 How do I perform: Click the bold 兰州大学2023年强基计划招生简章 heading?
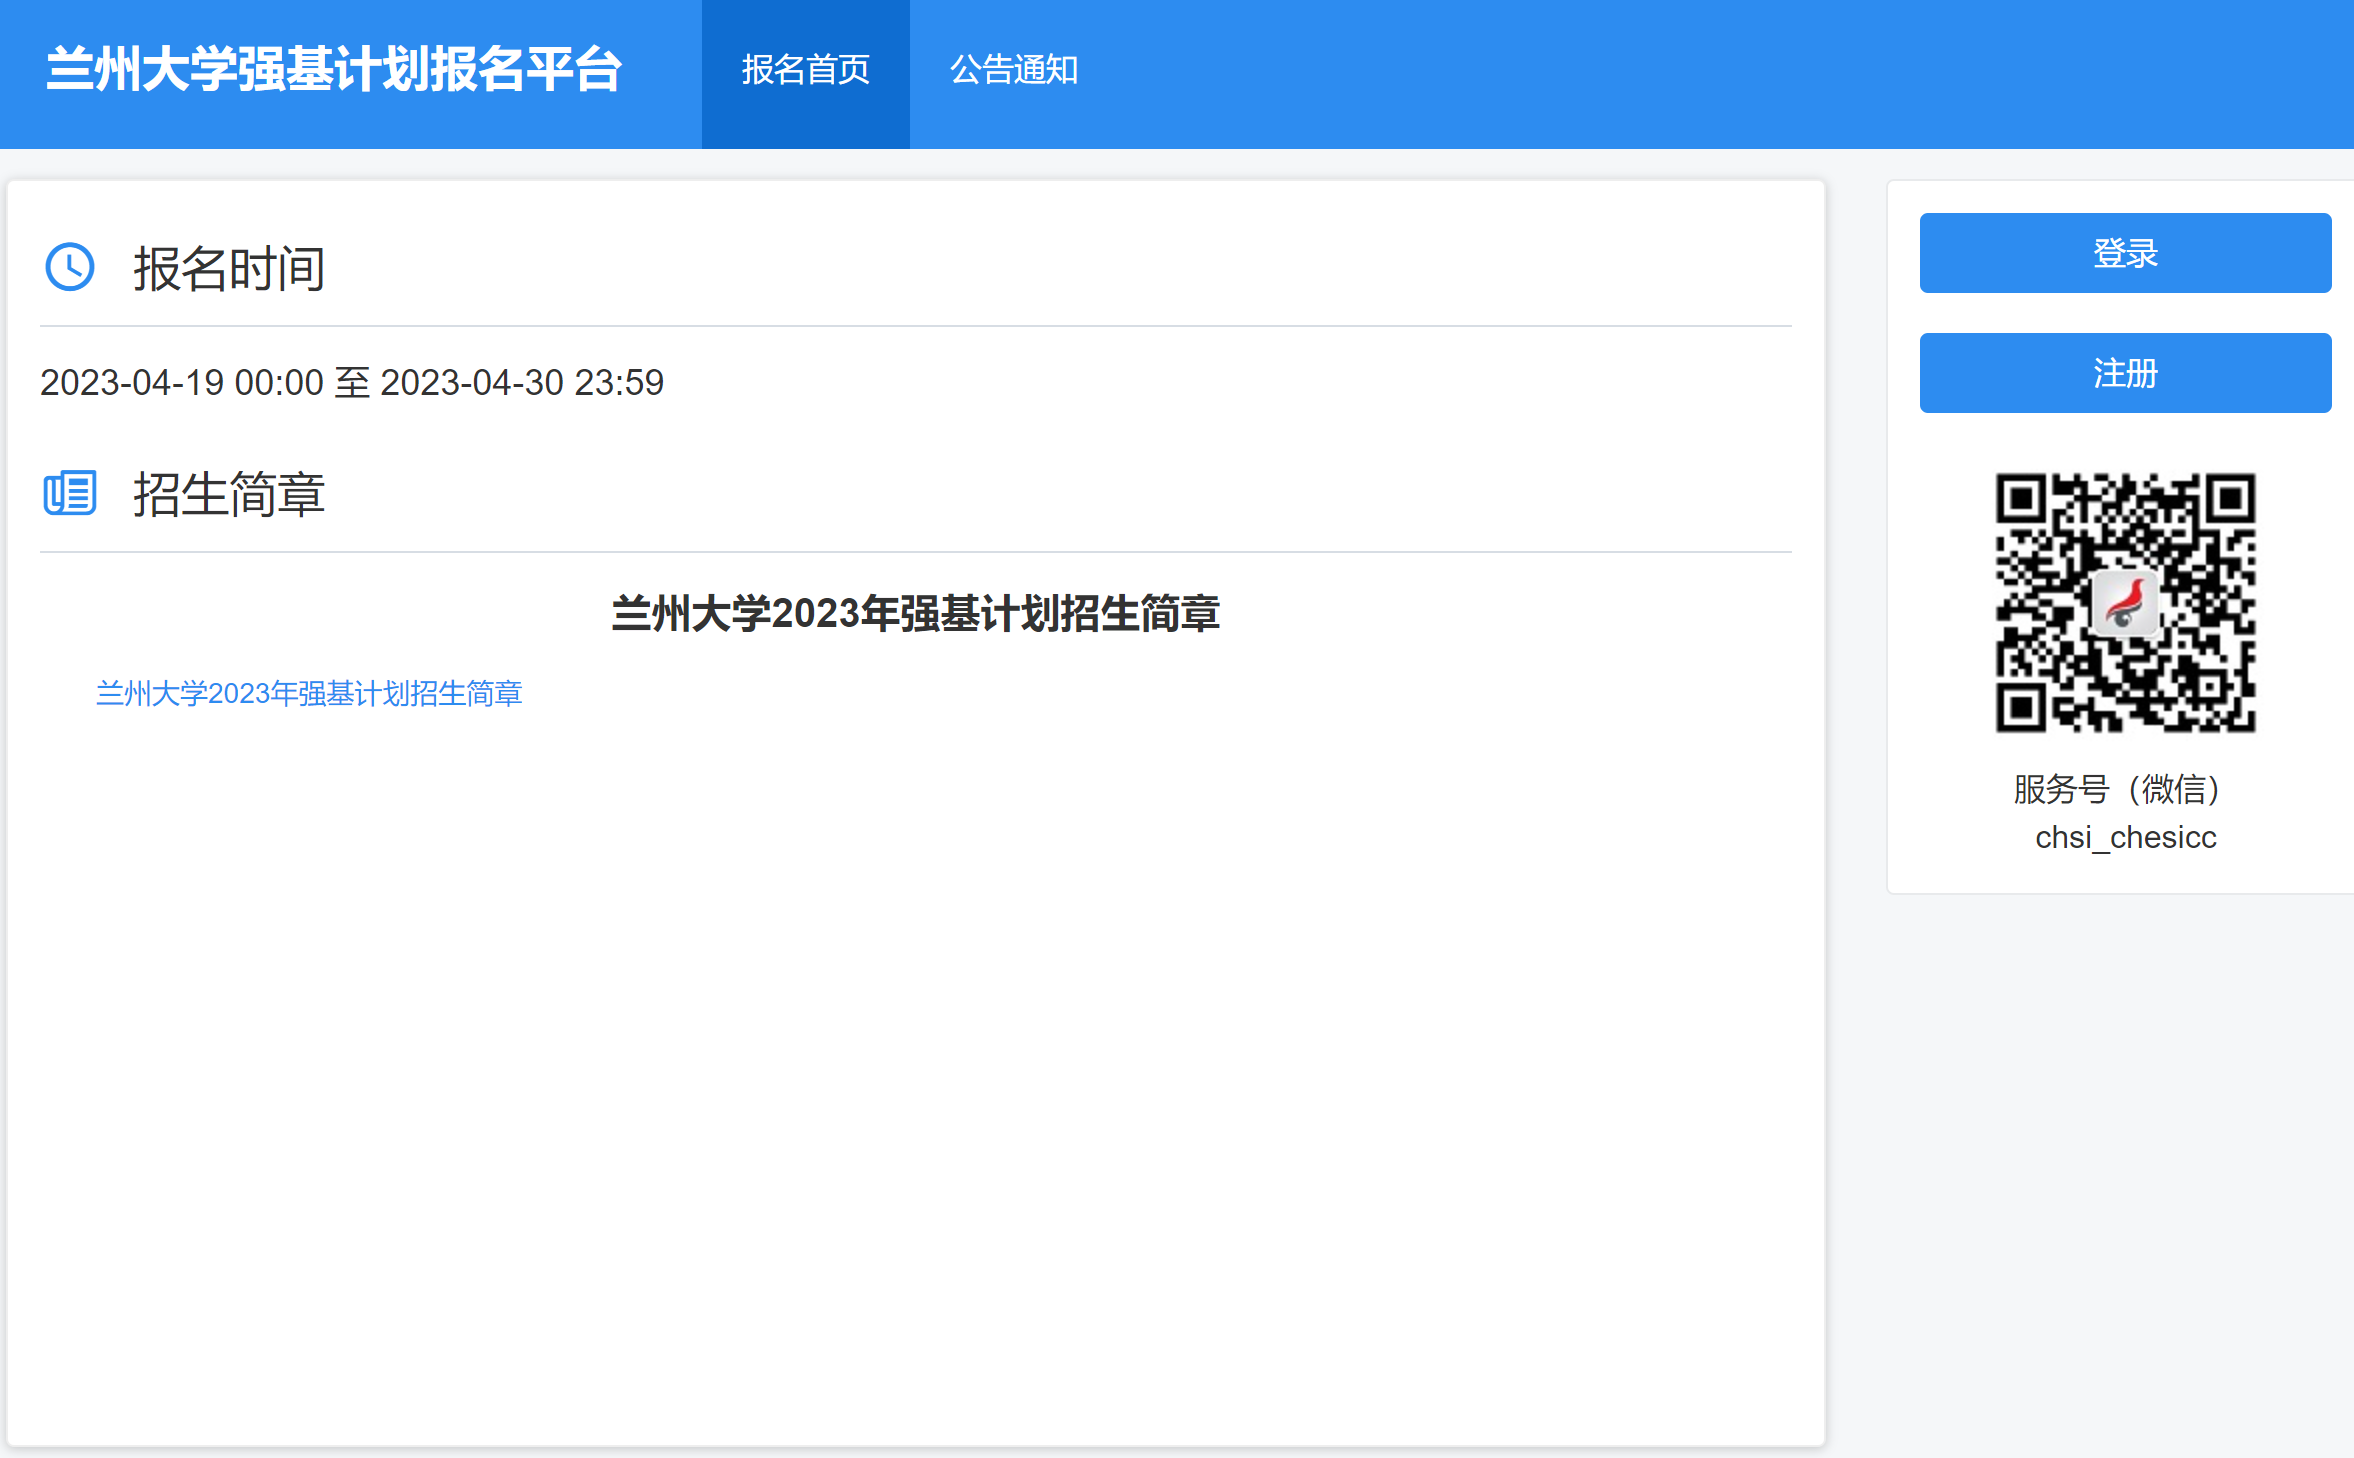tap(915, 613)
